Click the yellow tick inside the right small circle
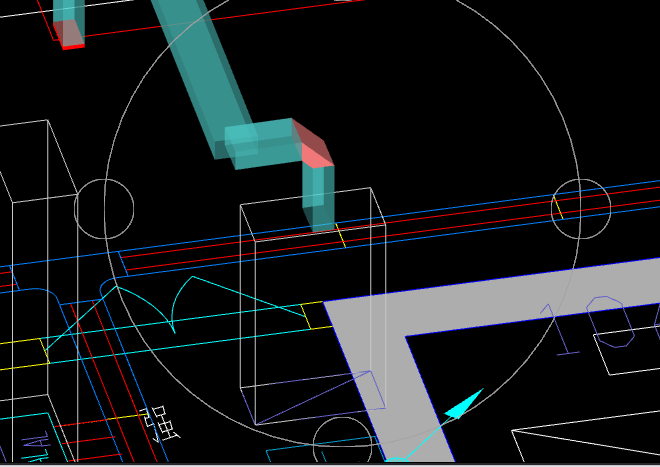 pos(558,208)
